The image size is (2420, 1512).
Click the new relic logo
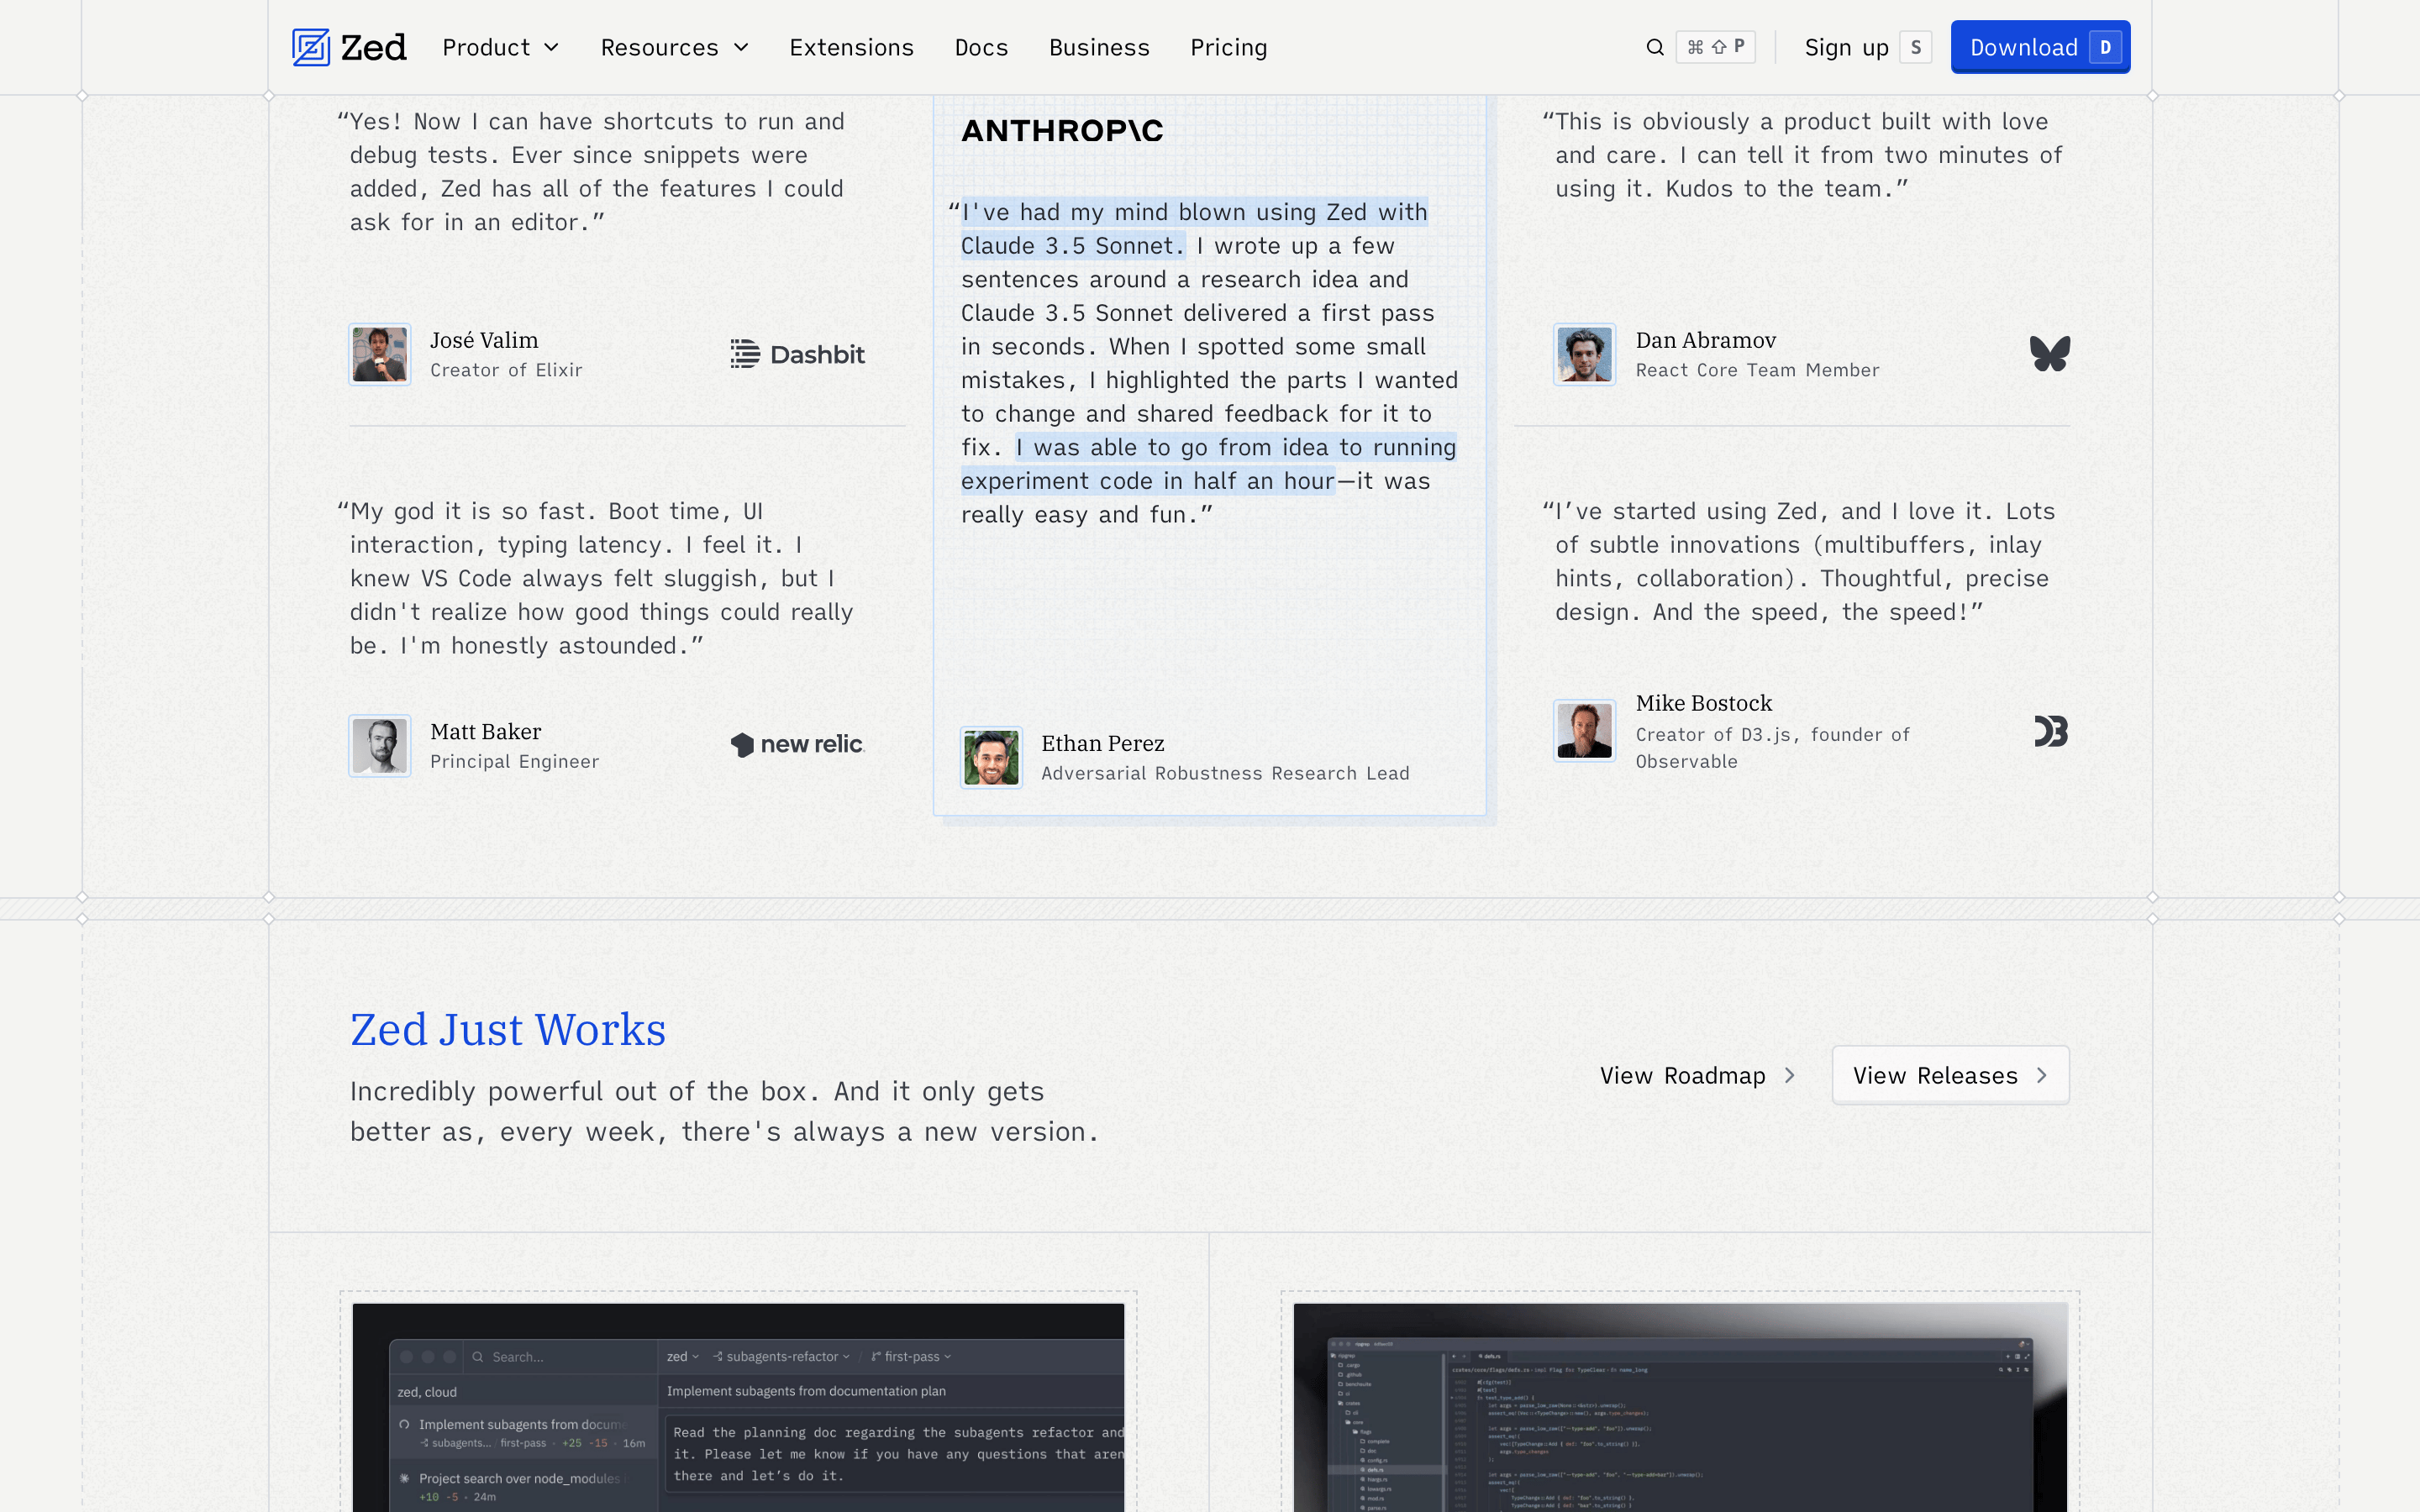click(797, 745)
